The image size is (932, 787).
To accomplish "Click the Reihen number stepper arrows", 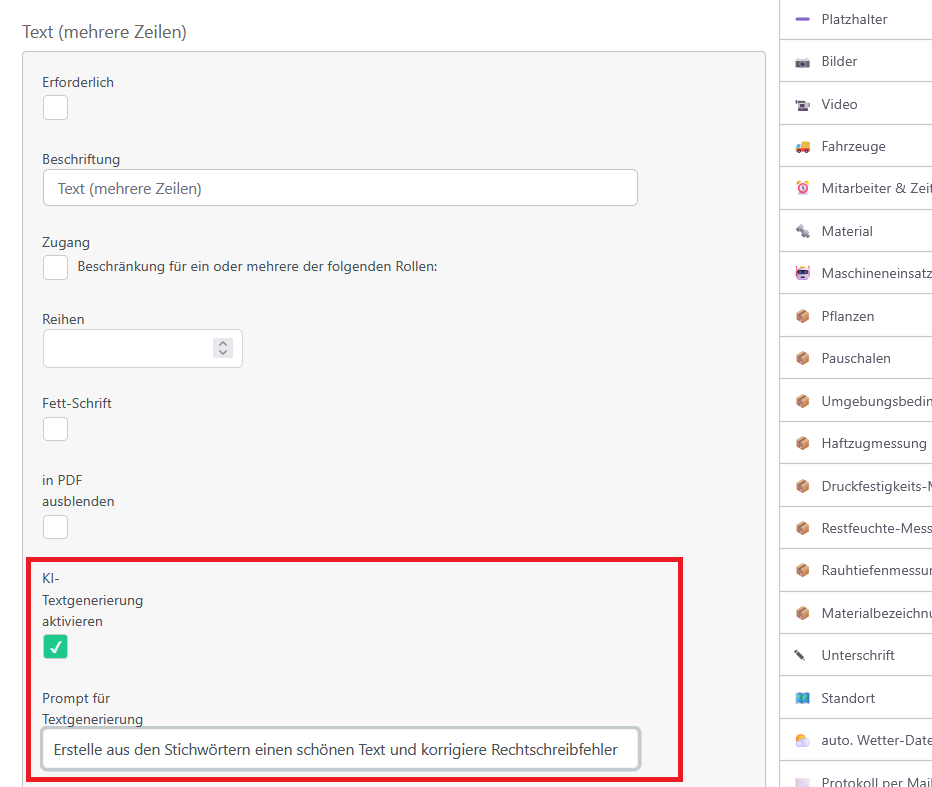I will (x=223, y=348).
